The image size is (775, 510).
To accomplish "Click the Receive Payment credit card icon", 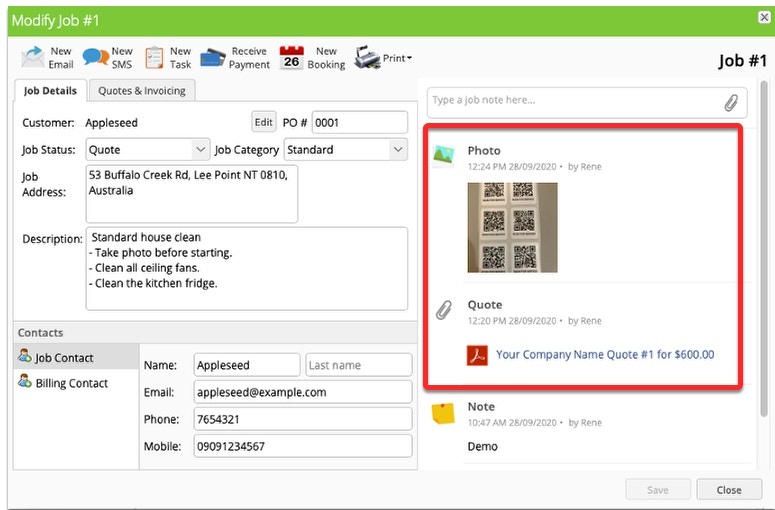I will pos(213,58).
